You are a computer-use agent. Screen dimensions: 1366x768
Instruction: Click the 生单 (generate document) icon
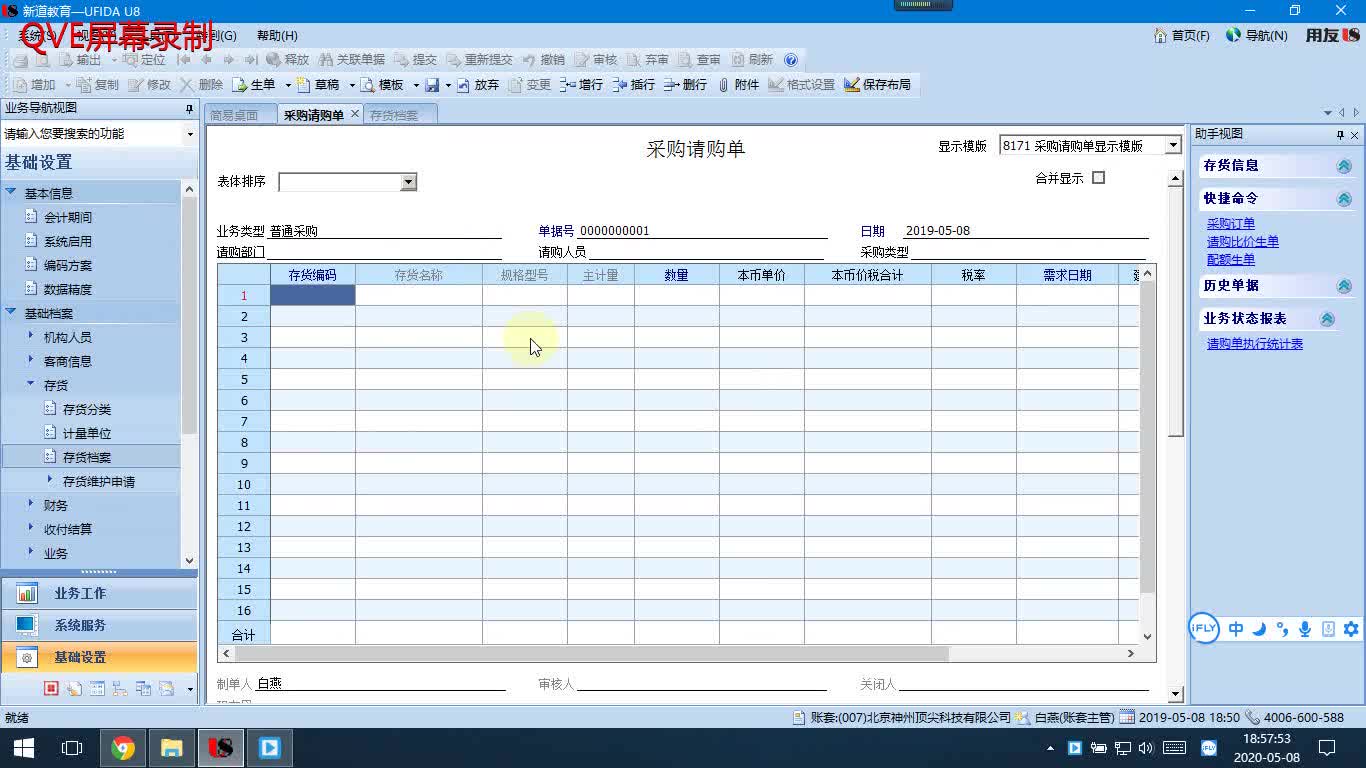[x=264, y=84]
